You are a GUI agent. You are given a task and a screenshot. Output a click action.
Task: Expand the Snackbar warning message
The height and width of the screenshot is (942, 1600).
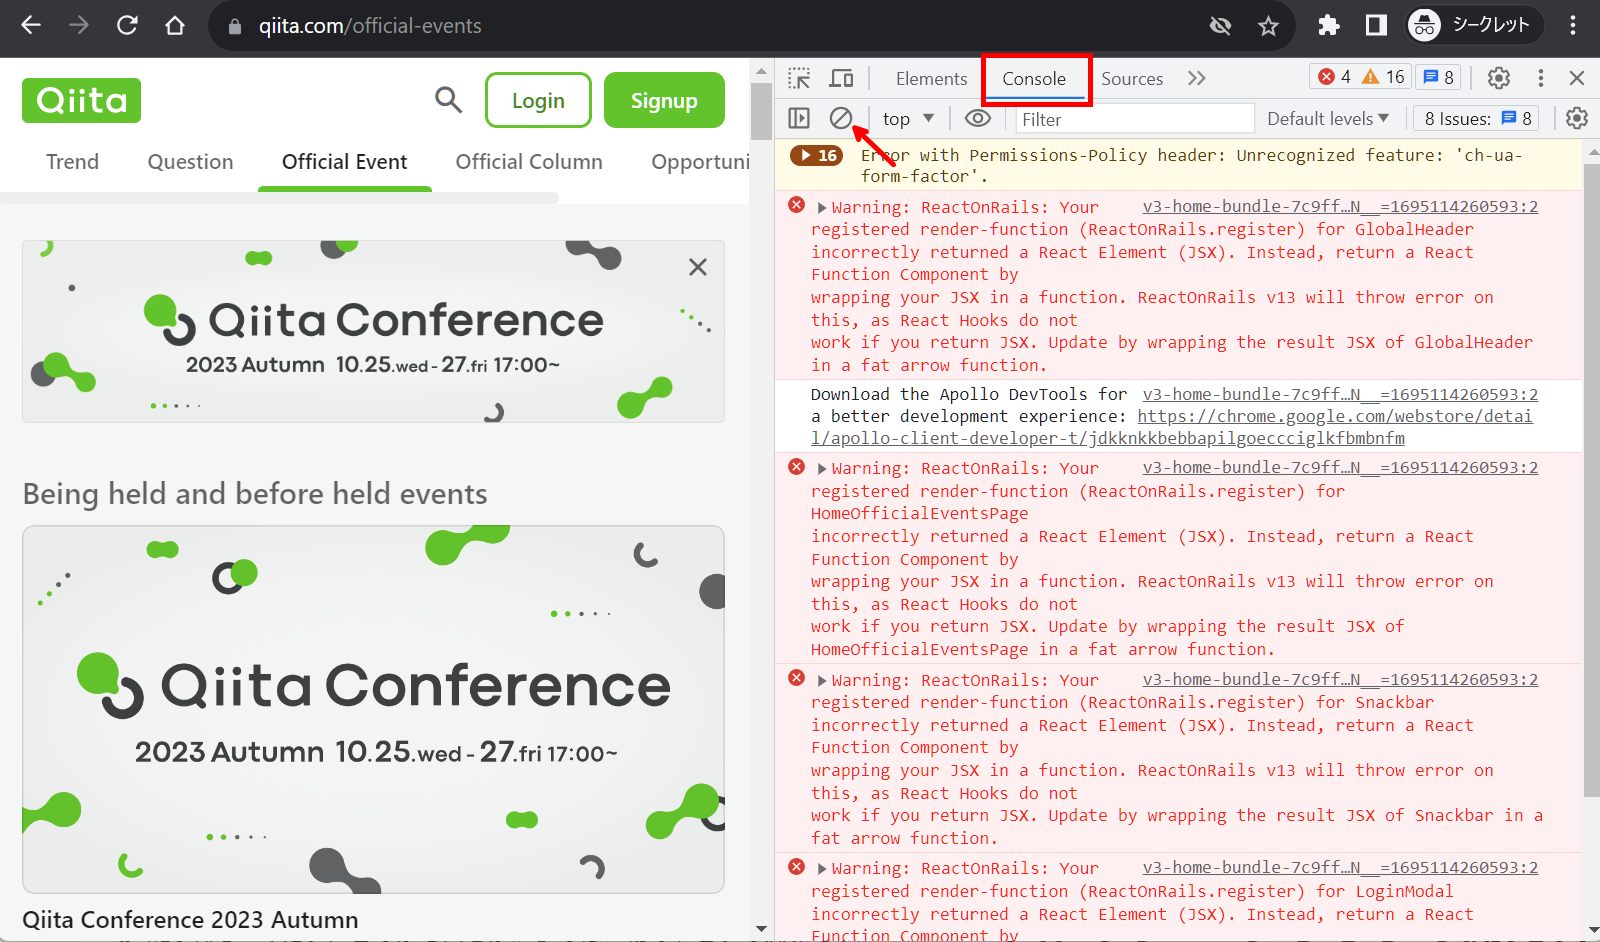pos(822,681)
